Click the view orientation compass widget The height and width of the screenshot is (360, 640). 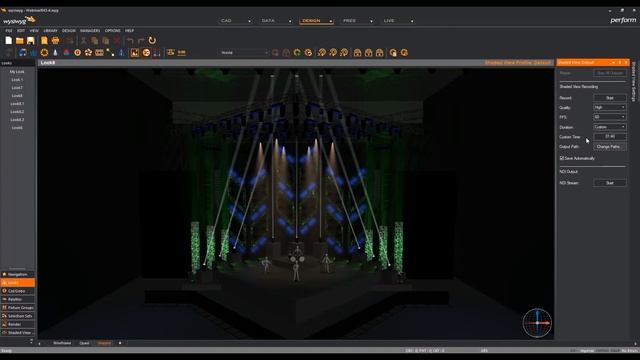[537, 323]
